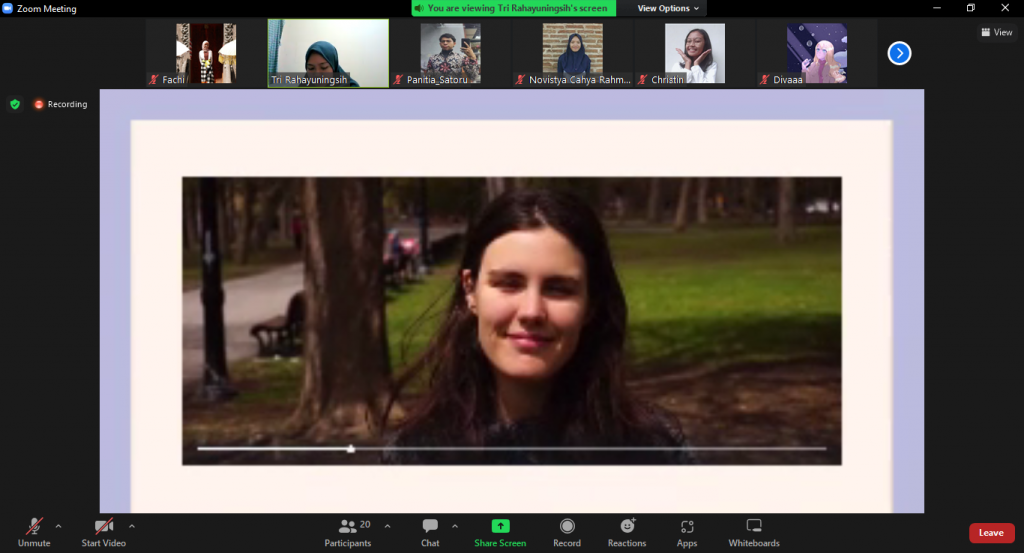Start recording with Record button
Viewport: 1024px width, 553px height.
[567, 531]
